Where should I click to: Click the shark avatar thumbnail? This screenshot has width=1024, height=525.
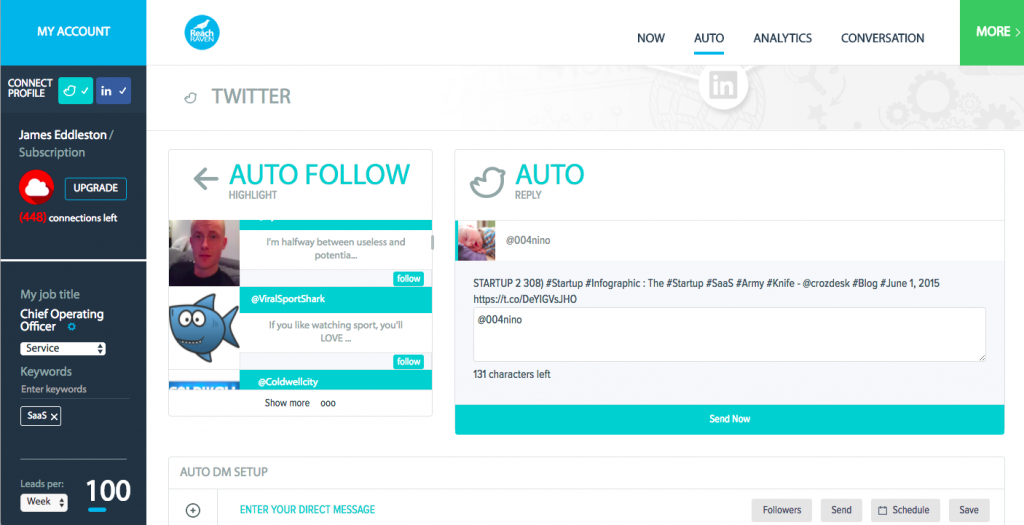[204, 328]
